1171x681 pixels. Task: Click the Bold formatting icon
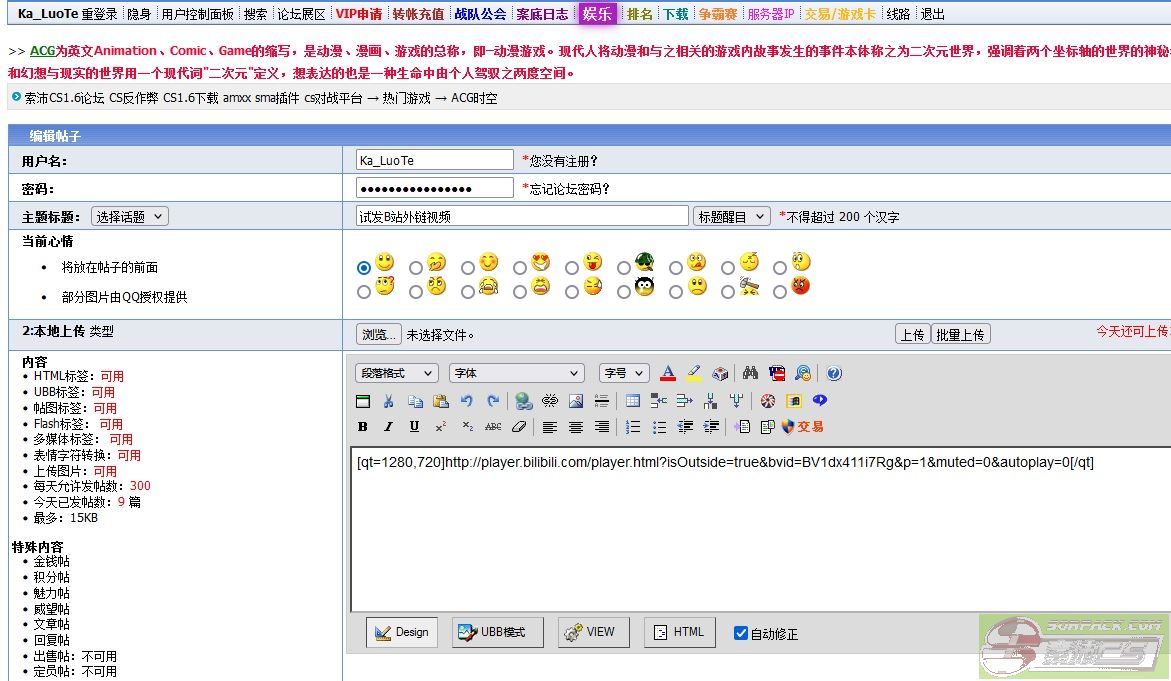pos(363,427)
